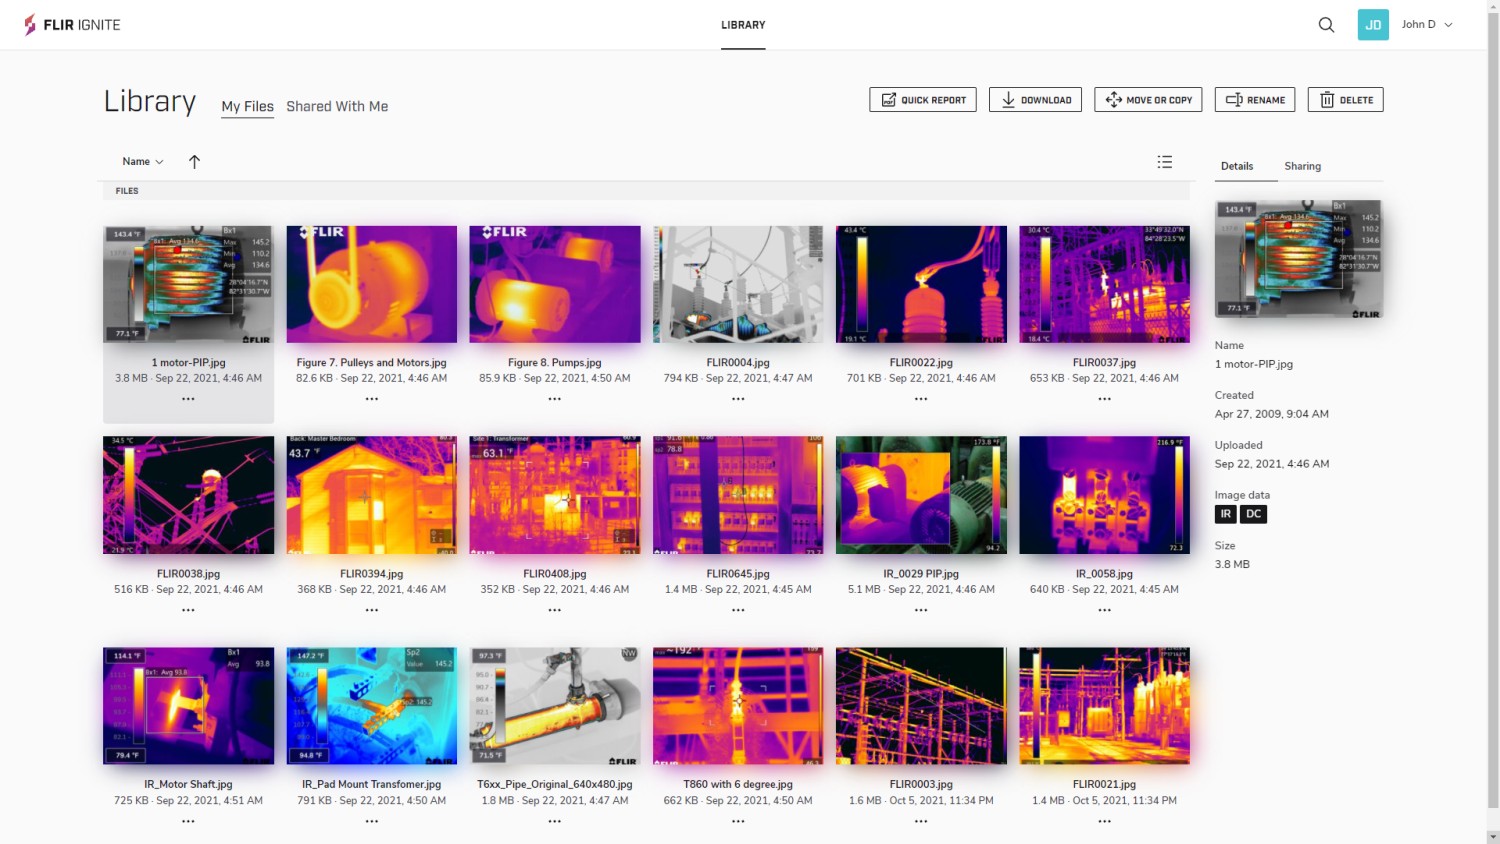The height and width of the screenshot is (844, 1500).
Task: Select the FLIR0645.jpg thumbnail
Action: 738,495
